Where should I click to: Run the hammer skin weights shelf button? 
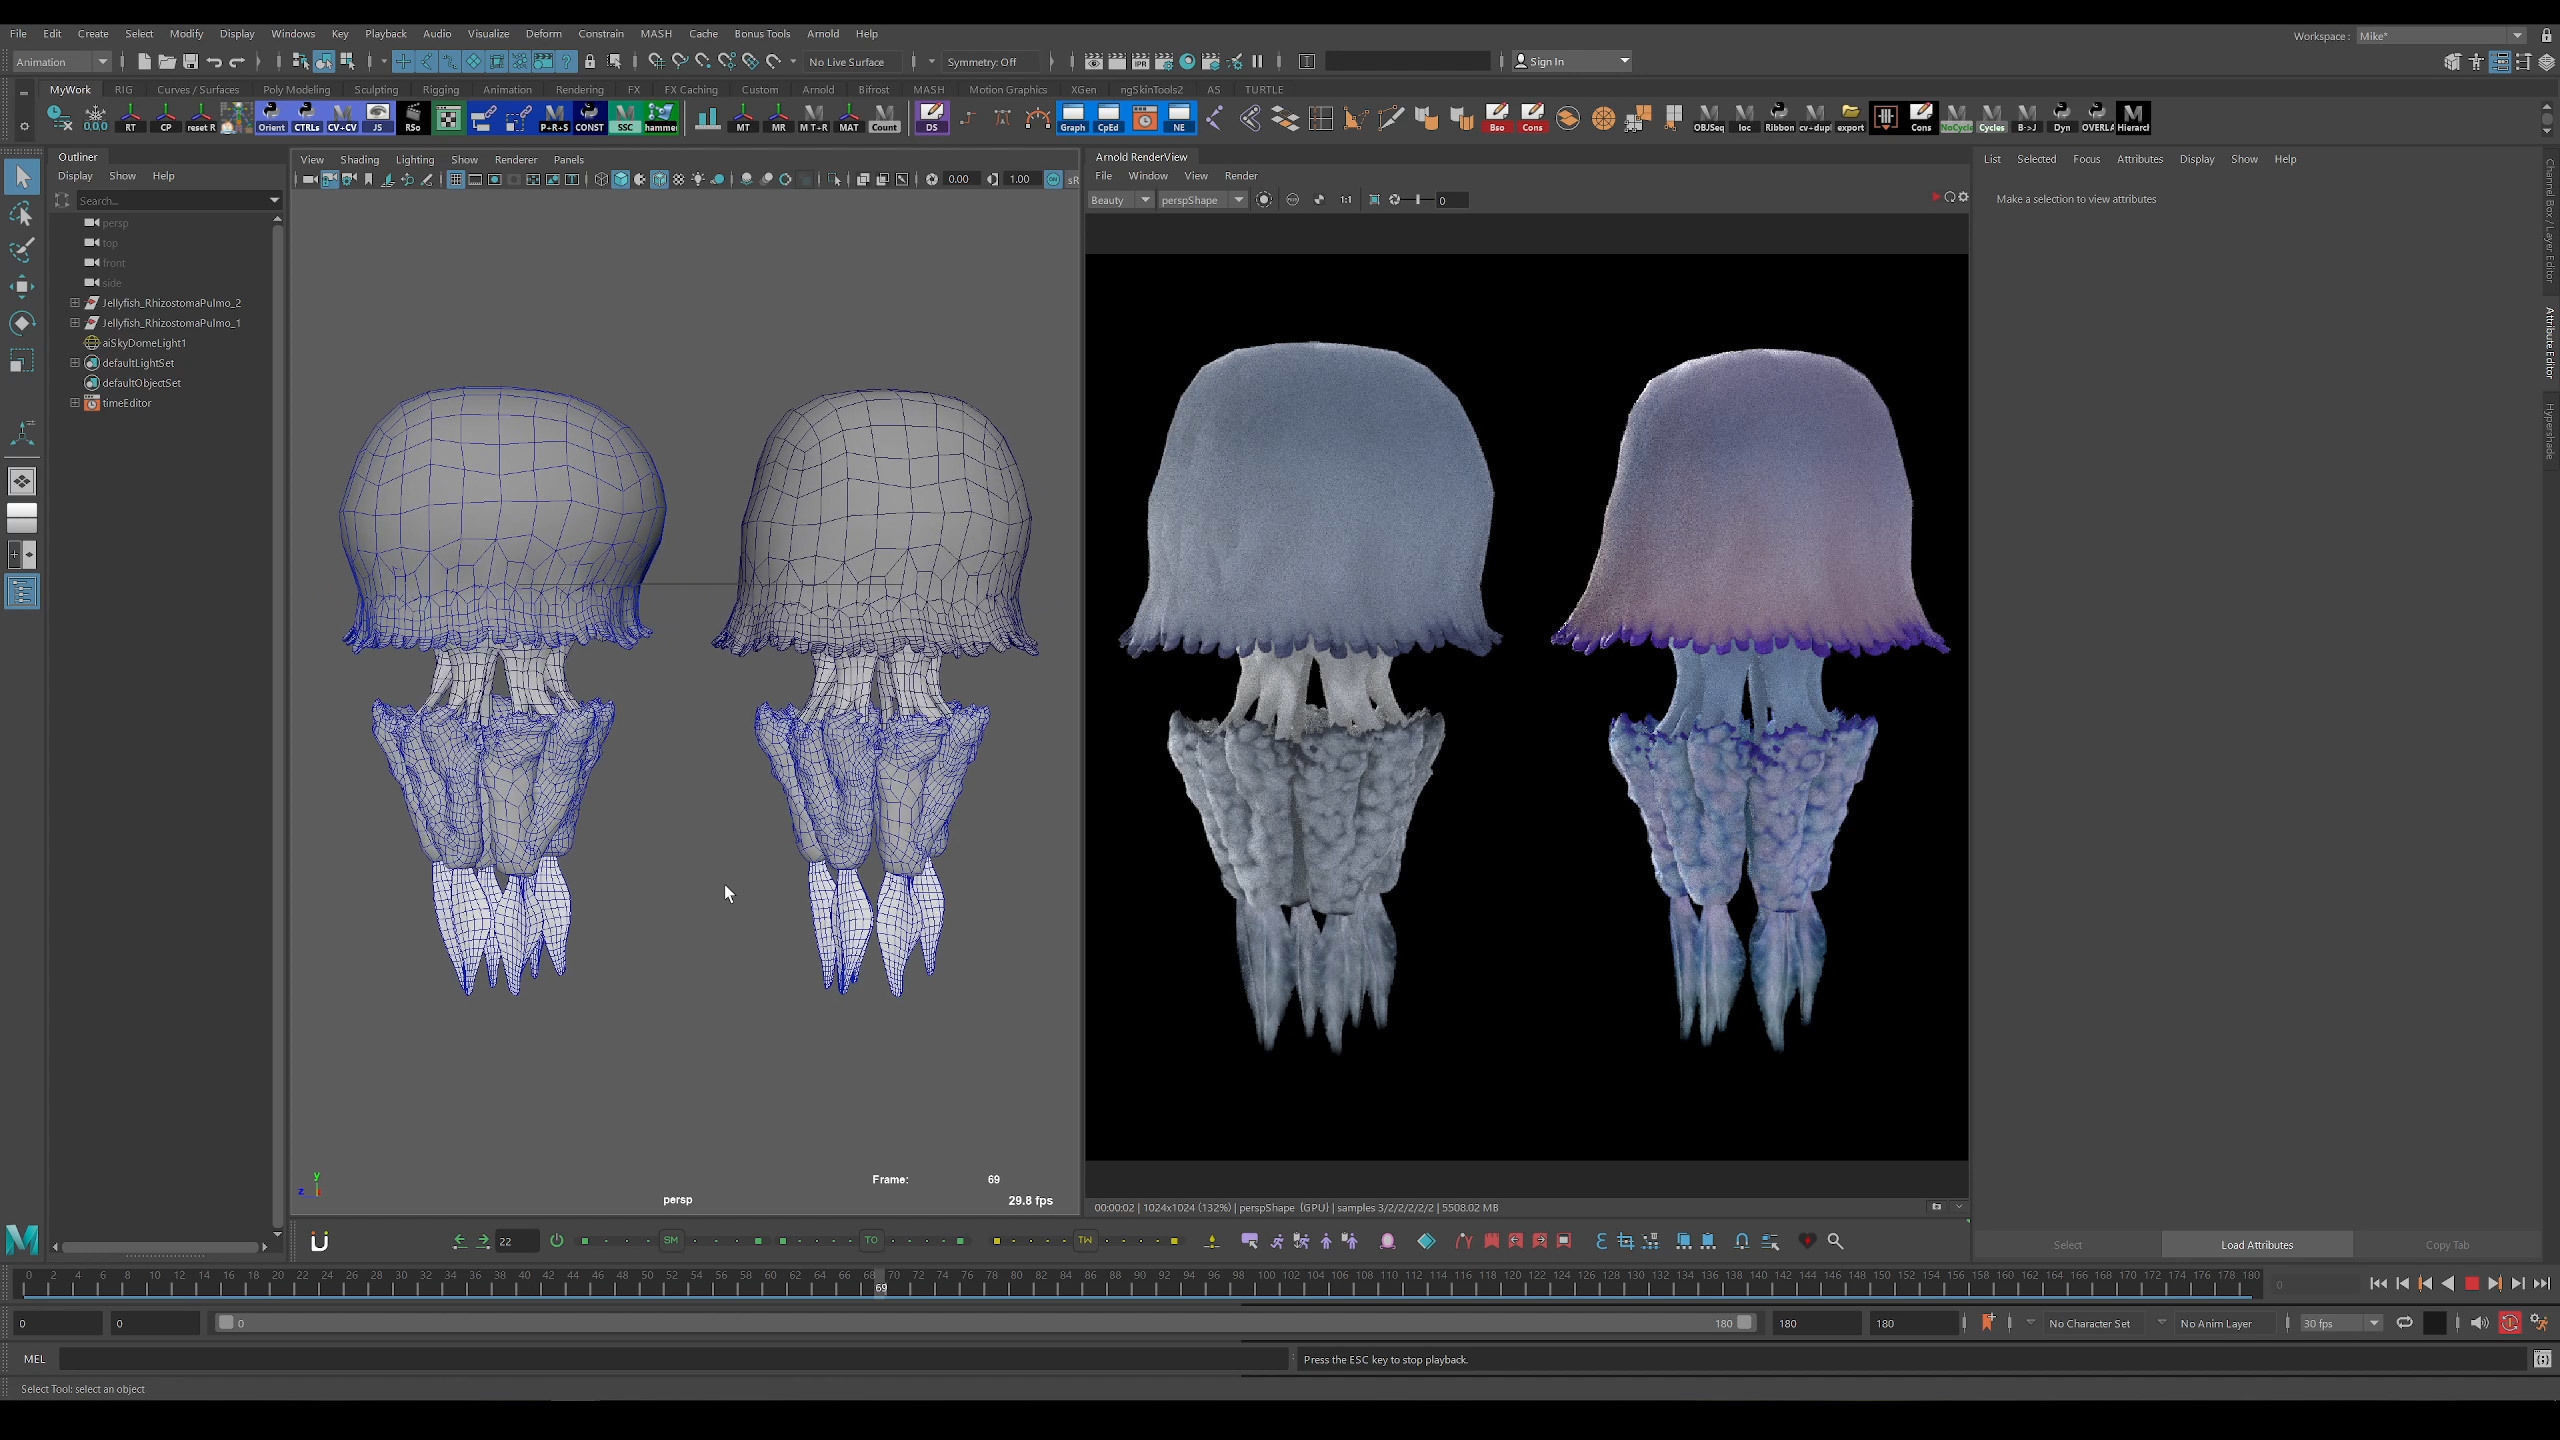coord(660,118)
